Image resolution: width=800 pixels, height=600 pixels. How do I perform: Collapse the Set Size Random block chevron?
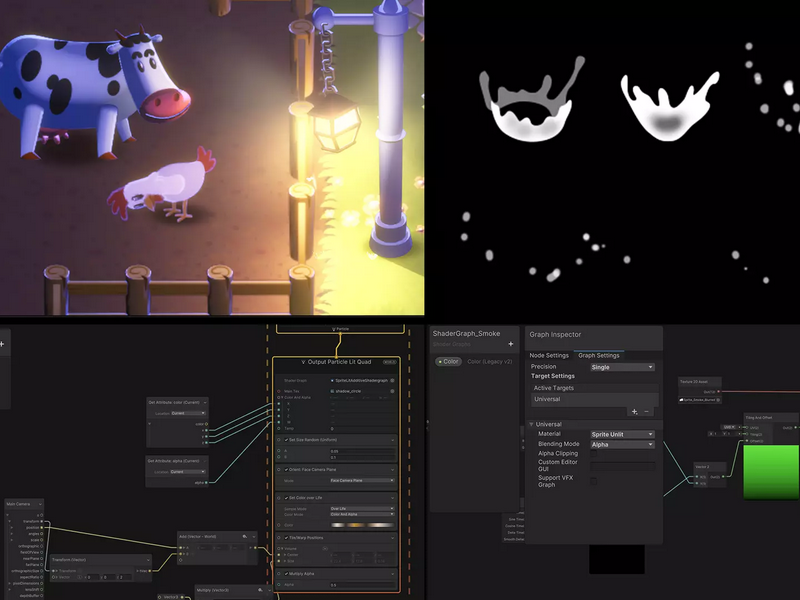point(392,440)
